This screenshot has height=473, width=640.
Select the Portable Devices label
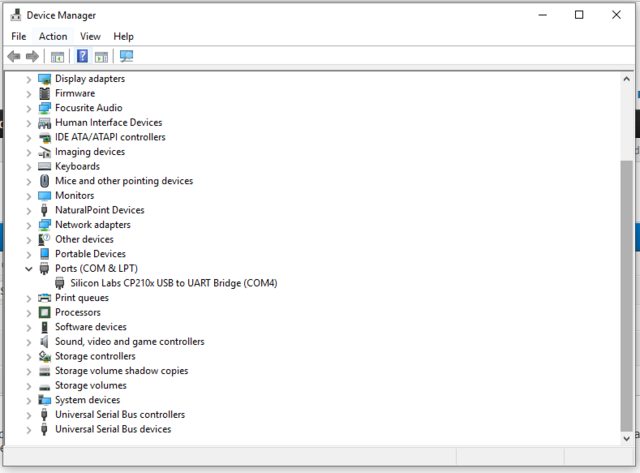pyautogui.click(x=91, y=254)
